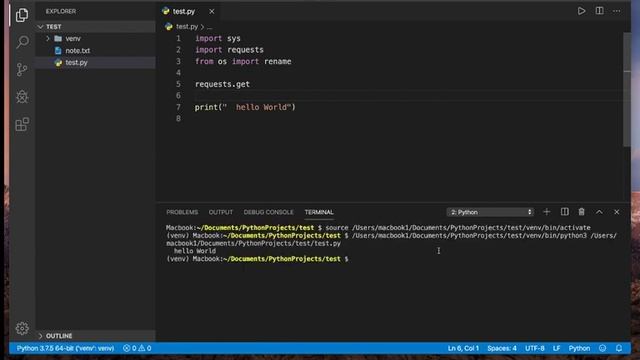Click test.py in the breadcrumb
The image size is (640, 360).
tap(187, 27)
